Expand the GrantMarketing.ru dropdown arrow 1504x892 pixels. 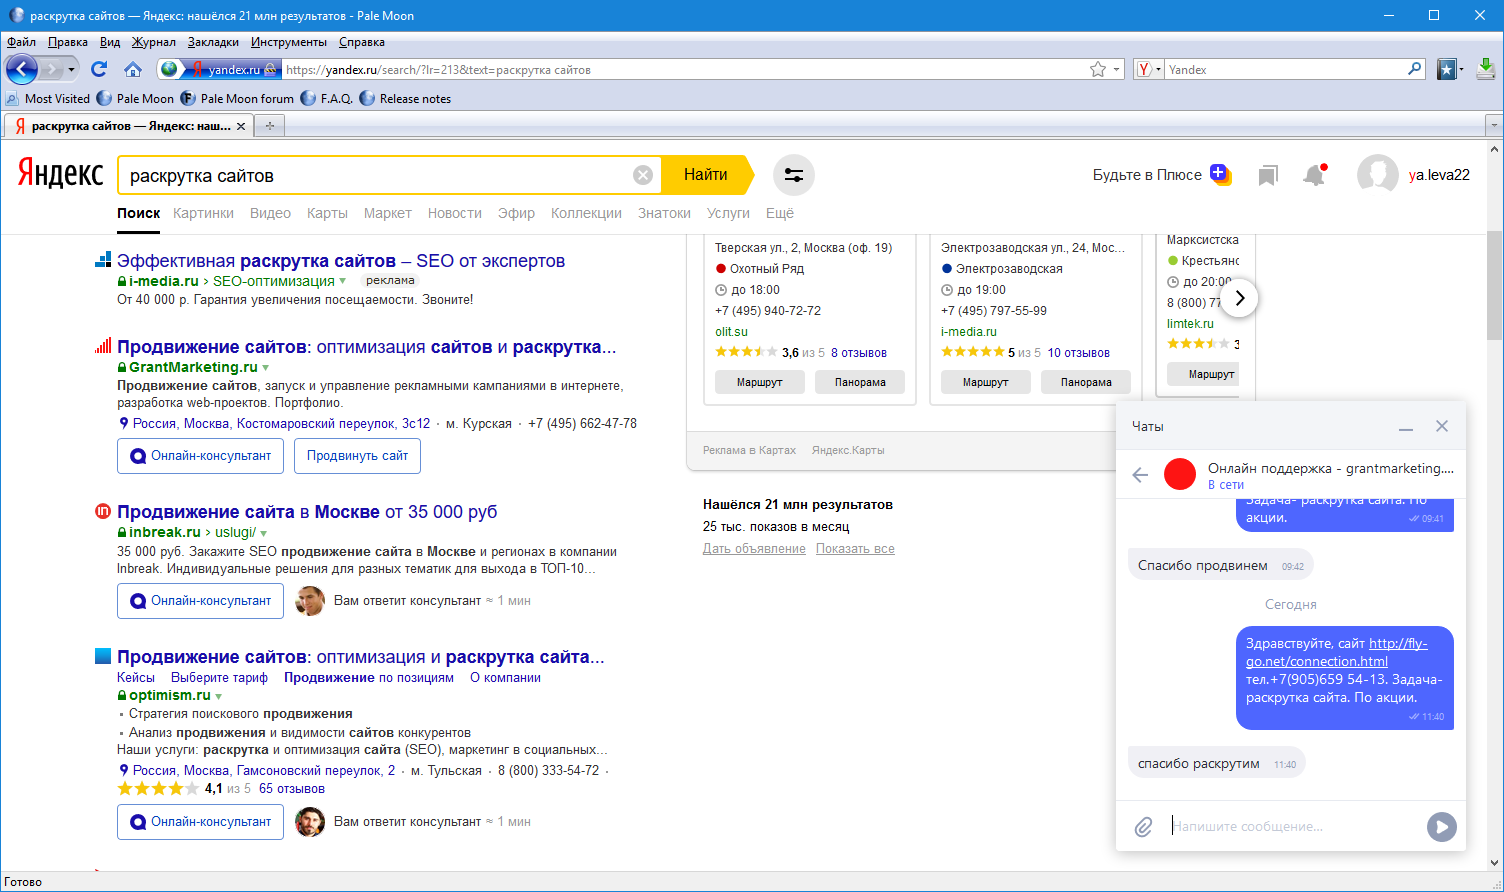[266, 368]
